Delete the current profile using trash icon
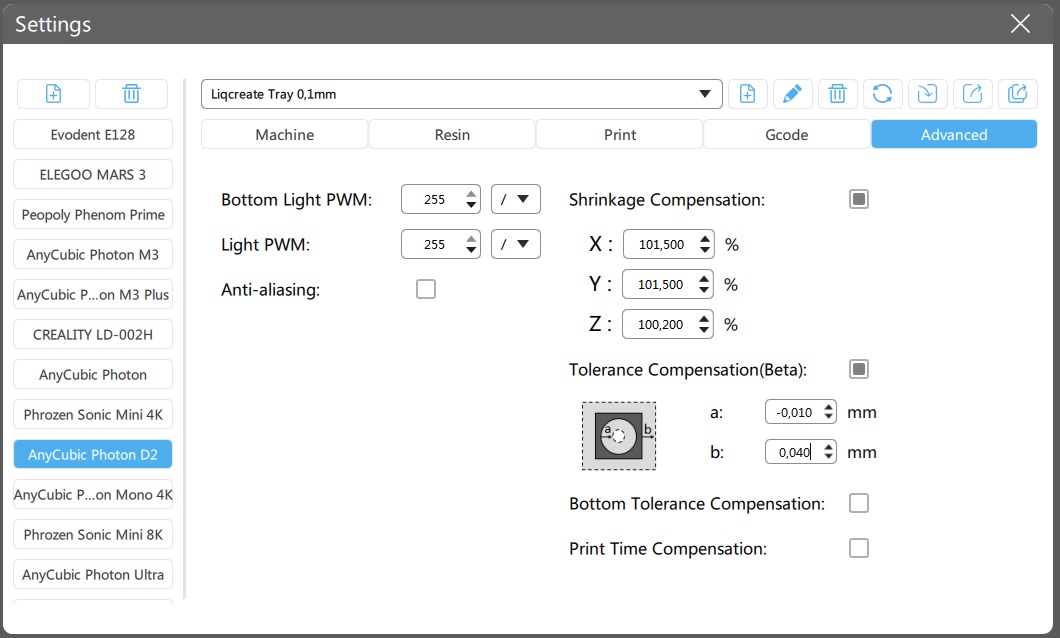Image resolution: width=1060 pixels, height=638 pixels. pos(837,94)
